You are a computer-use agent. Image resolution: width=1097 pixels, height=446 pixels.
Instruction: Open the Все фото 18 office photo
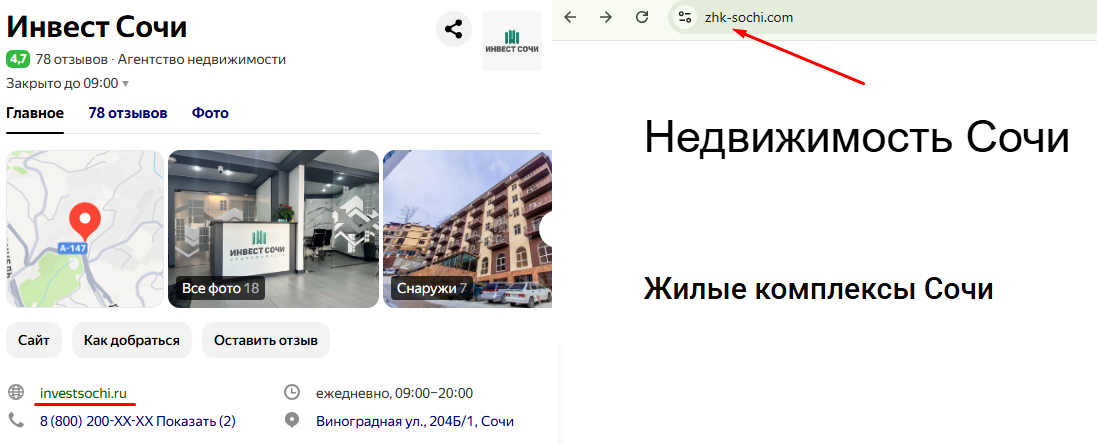(x=274, y=229)
